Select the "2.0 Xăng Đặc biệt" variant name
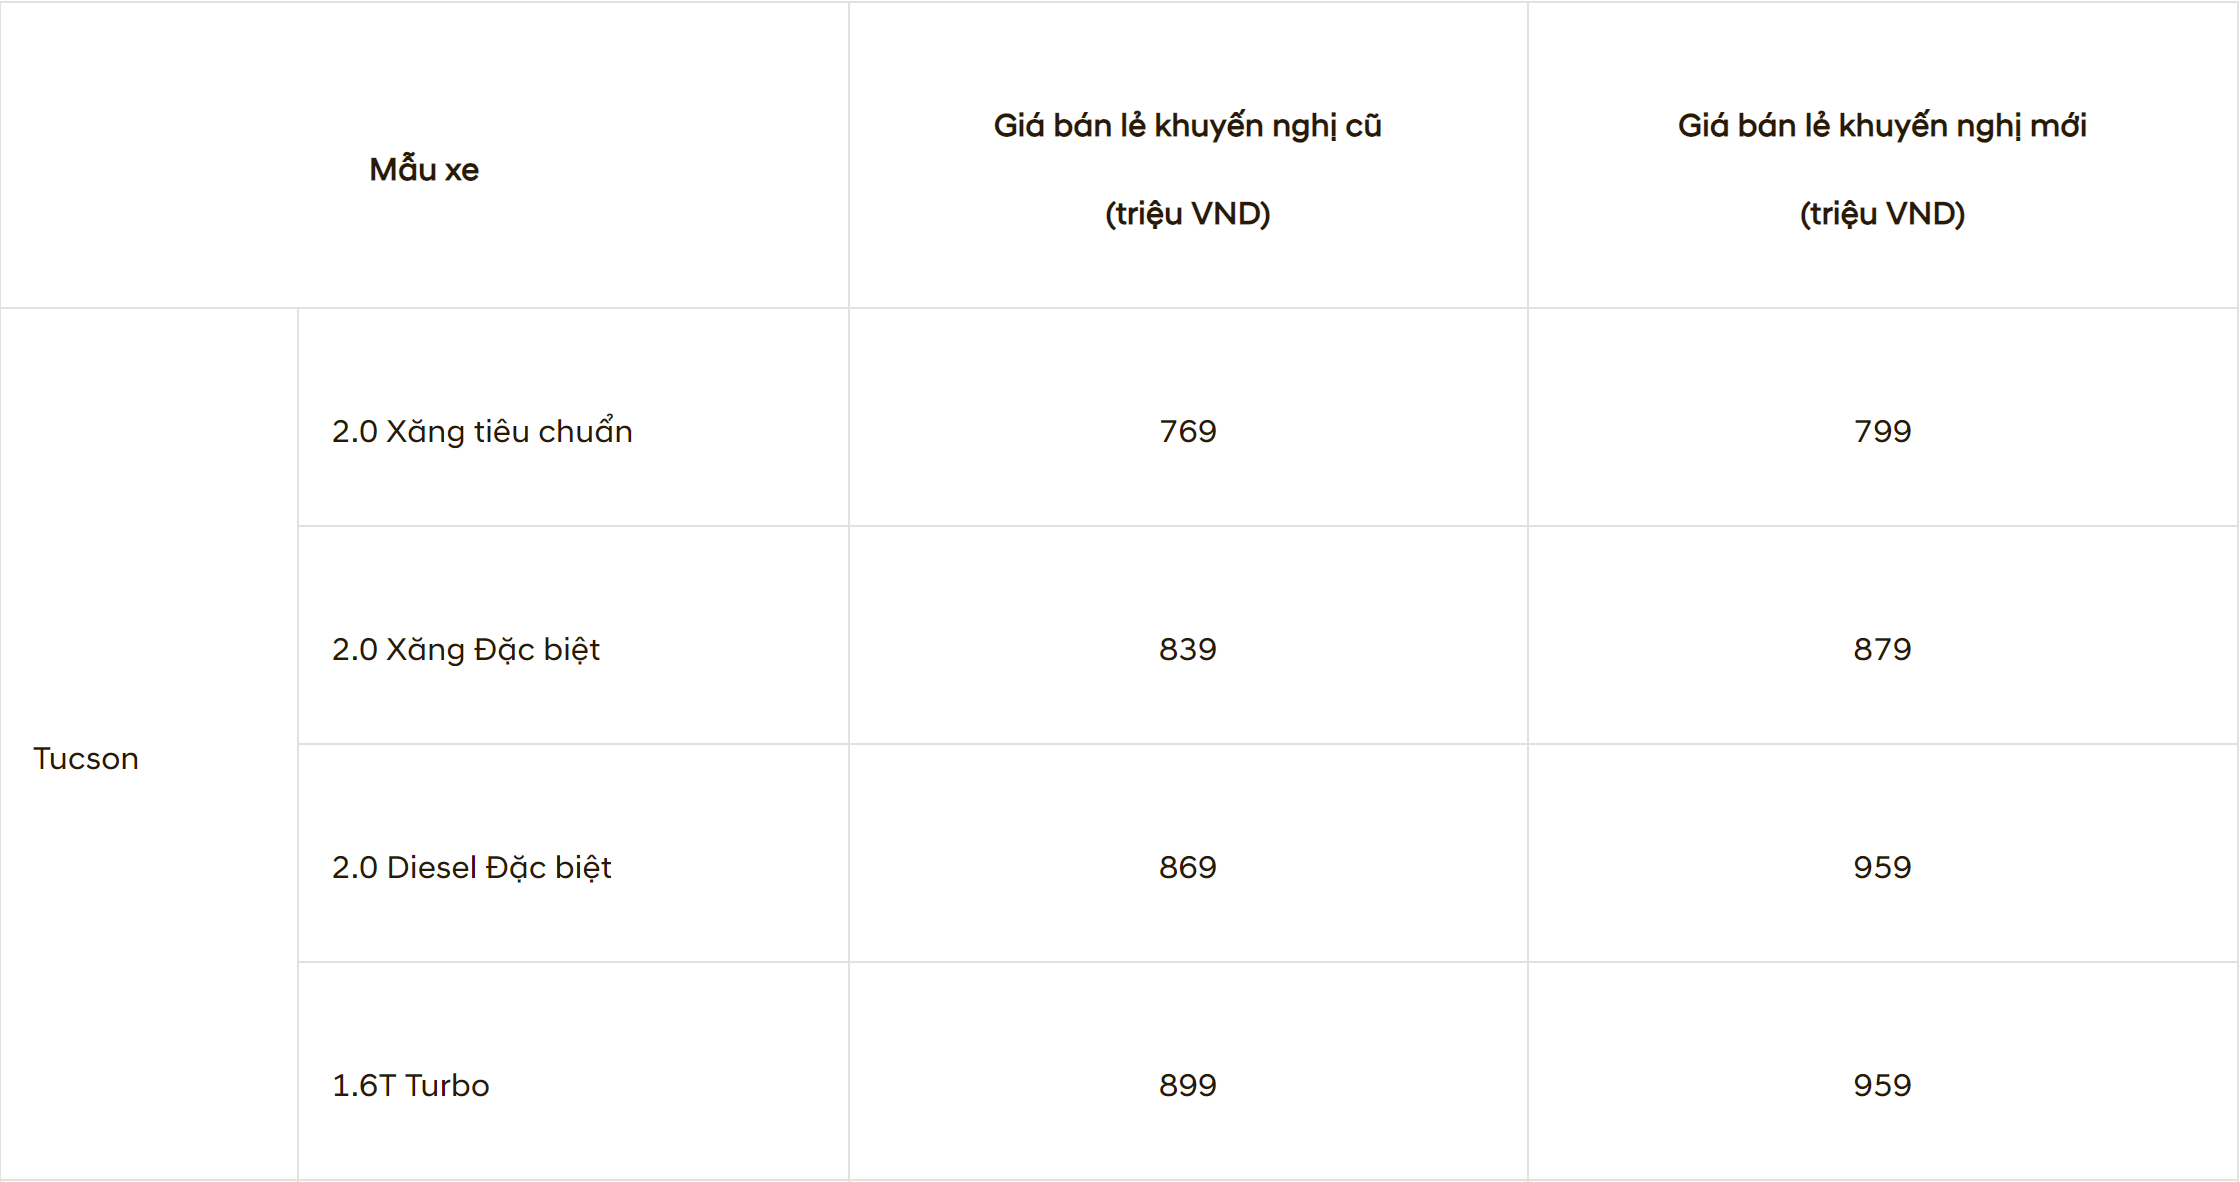This screenshot has height=1182, width=2240. tap(466, 649)
